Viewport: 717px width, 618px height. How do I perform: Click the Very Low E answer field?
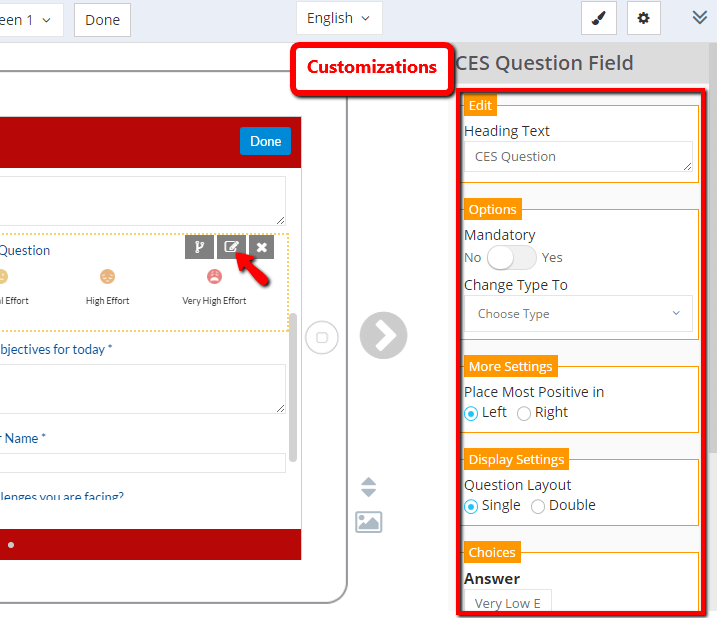[x=508, y=602]
